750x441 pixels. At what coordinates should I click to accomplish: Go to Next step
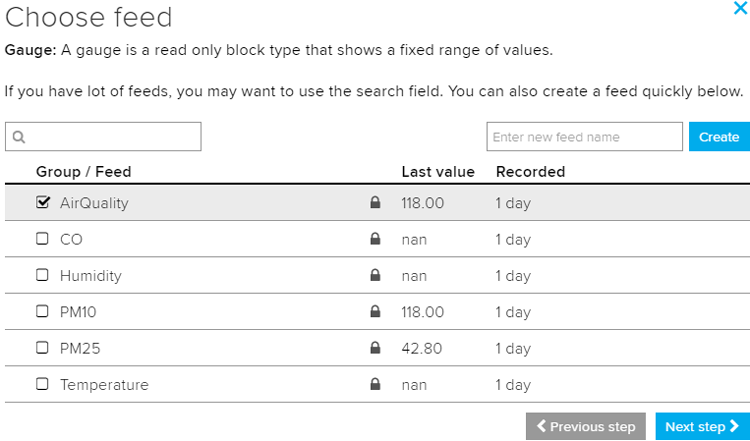point(702,427)
